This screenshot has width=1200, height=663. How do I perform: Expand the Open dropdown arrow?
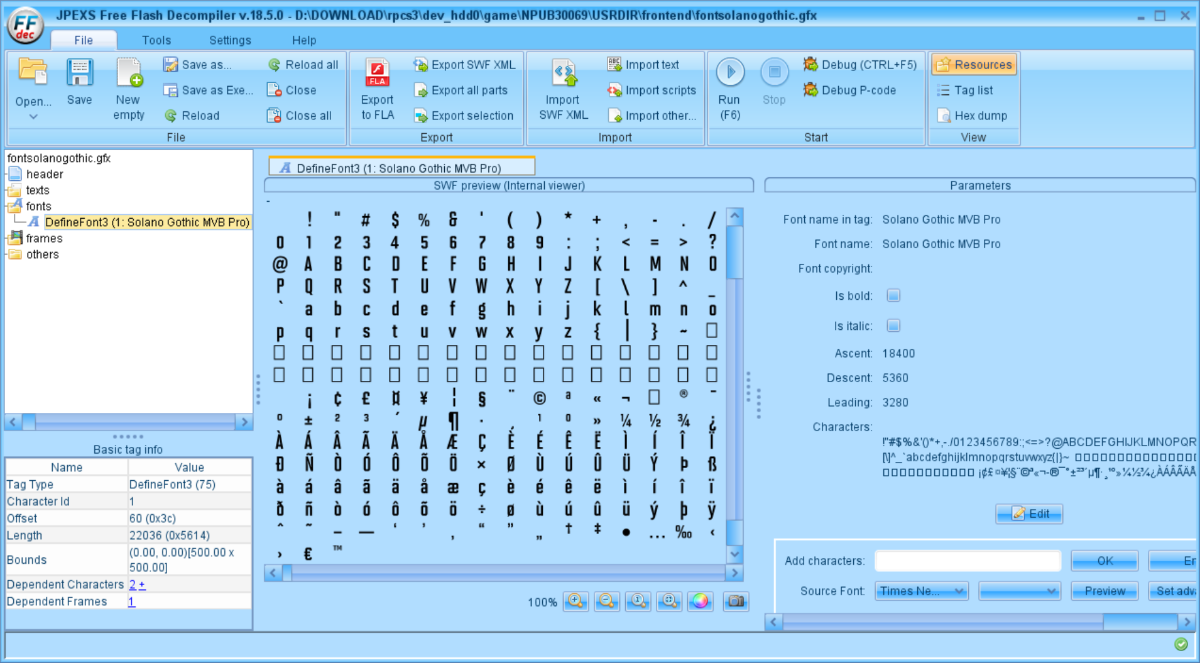pyautogui.click(x=33, y=116)
